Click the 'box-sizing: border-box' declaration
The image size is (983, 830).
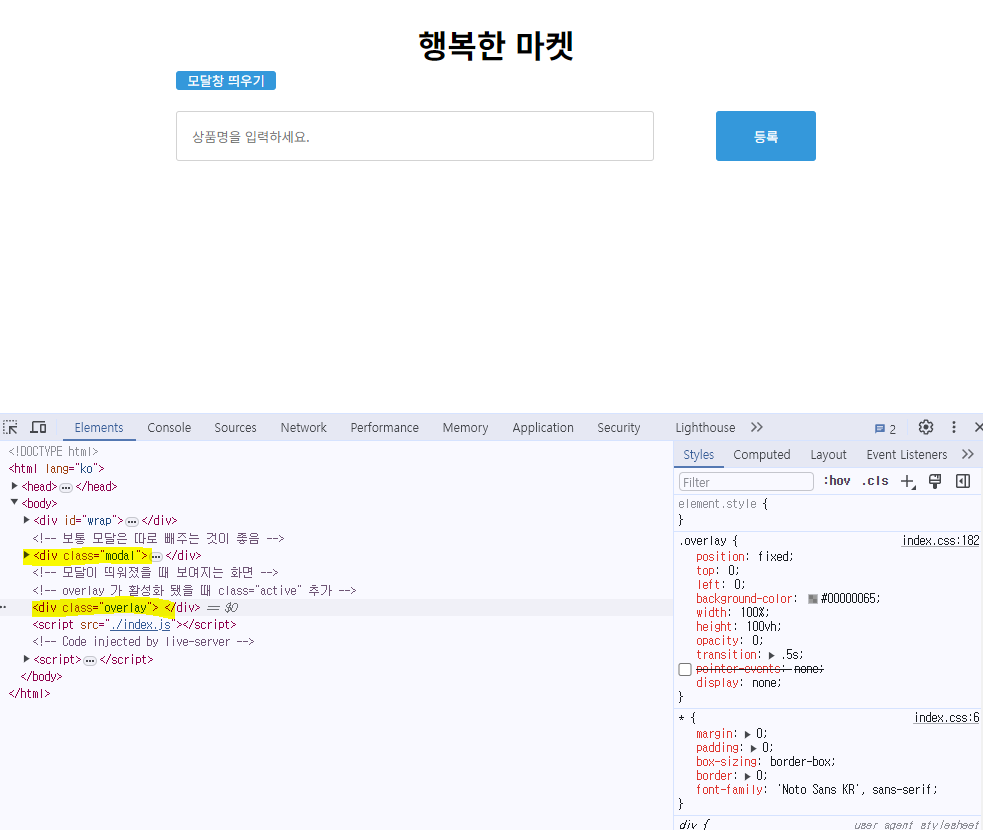click(x=765, y=762)
